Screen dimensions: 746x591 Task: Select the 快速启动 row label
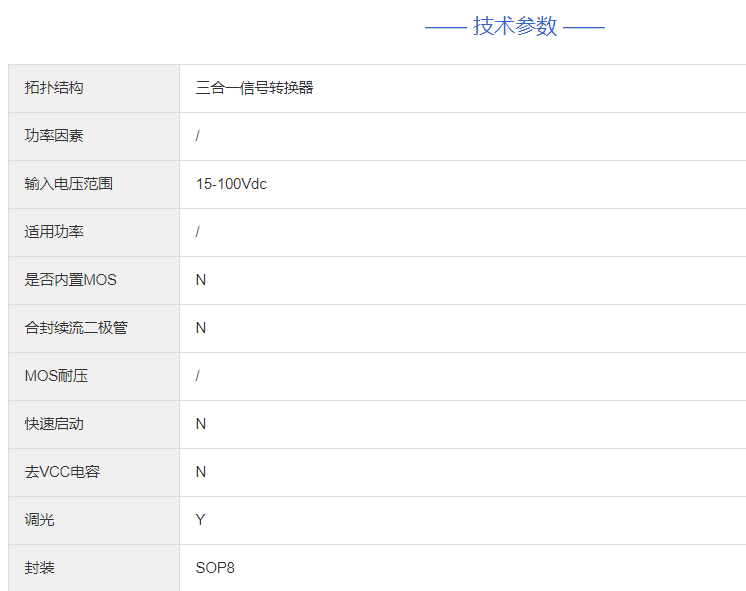click(x=54, y=424)
